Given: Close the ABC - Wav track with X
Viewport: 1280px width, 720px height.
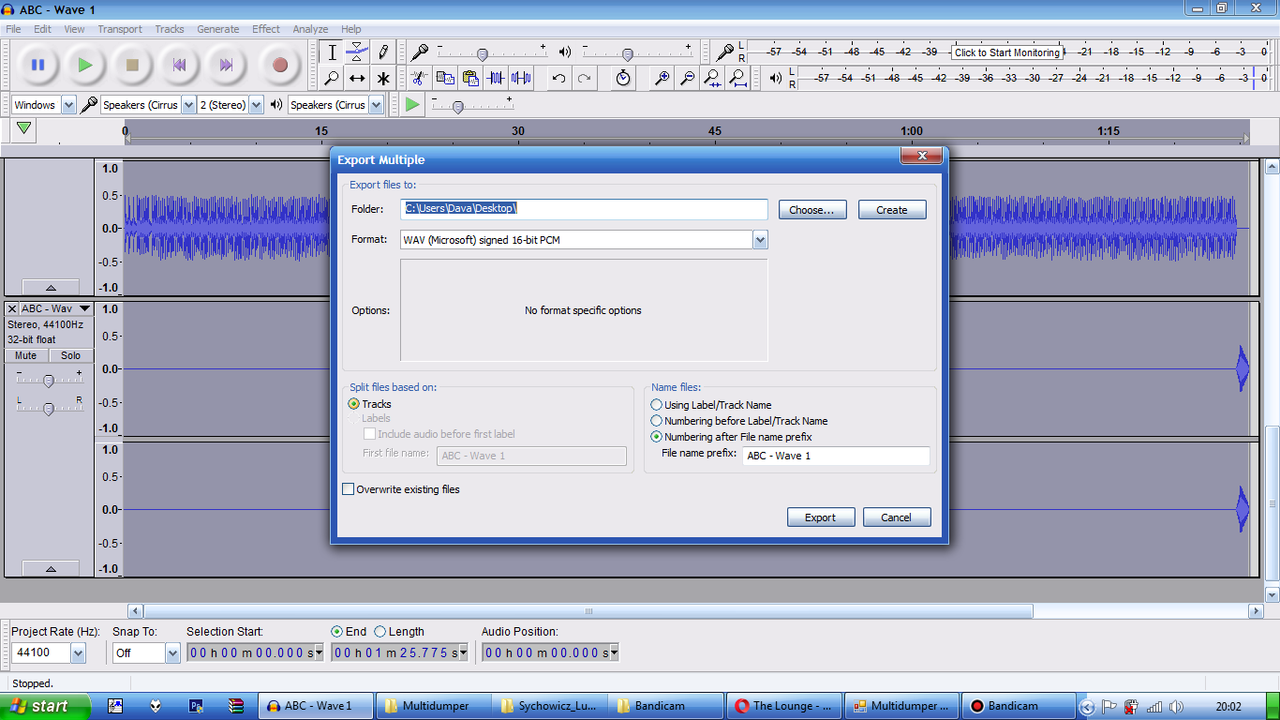Looking at the screenshot, I should click(12, 309).
